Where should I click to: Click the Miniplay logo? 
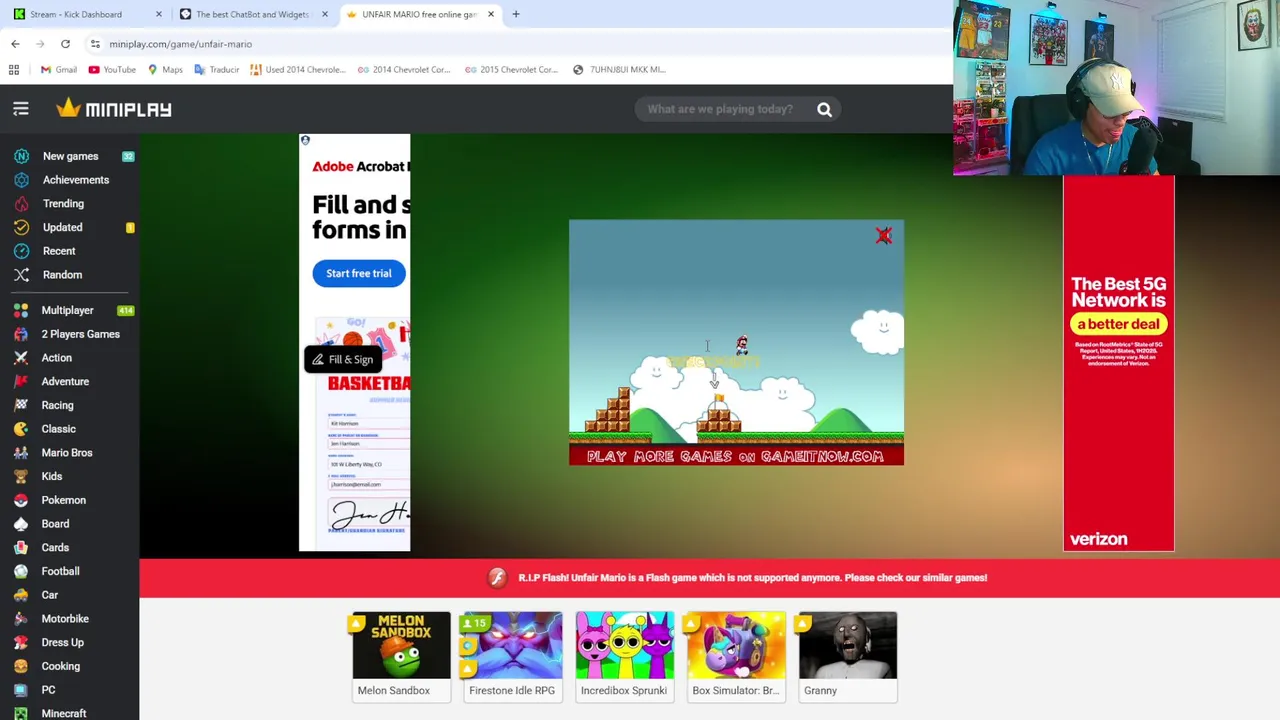[x=114, y=109]
